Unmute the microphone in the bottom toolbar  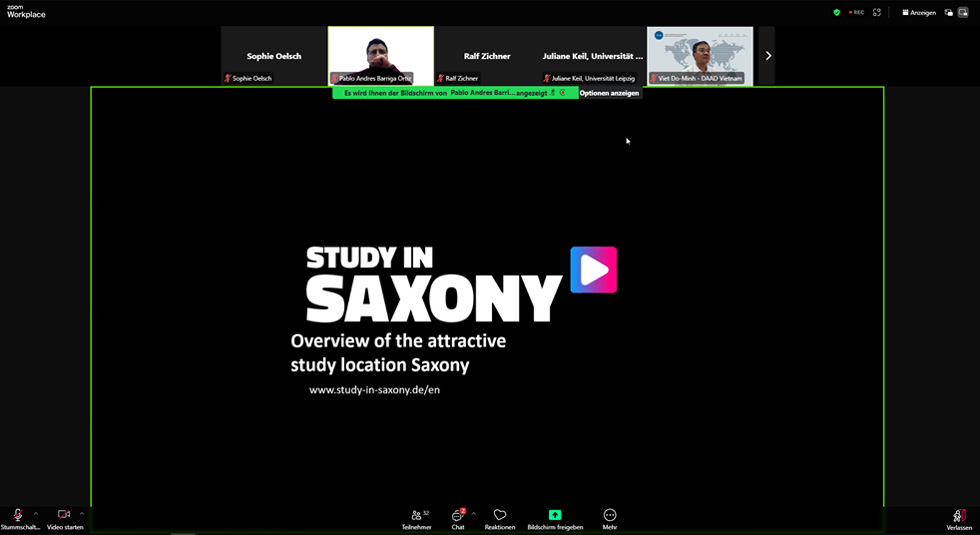point(18,515)
